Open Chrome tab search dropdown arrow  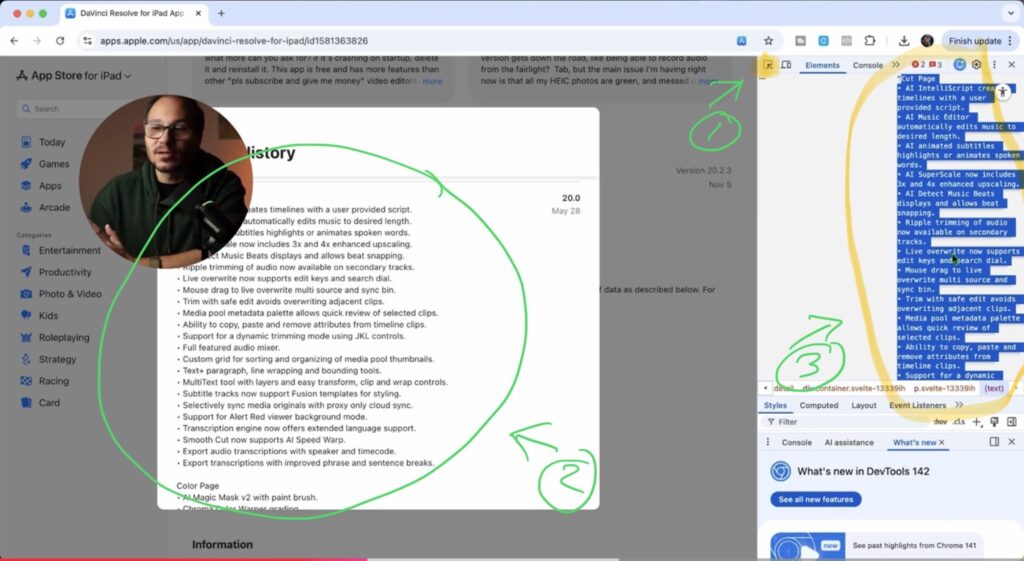pyautogui.click(x=1011, y=13)
